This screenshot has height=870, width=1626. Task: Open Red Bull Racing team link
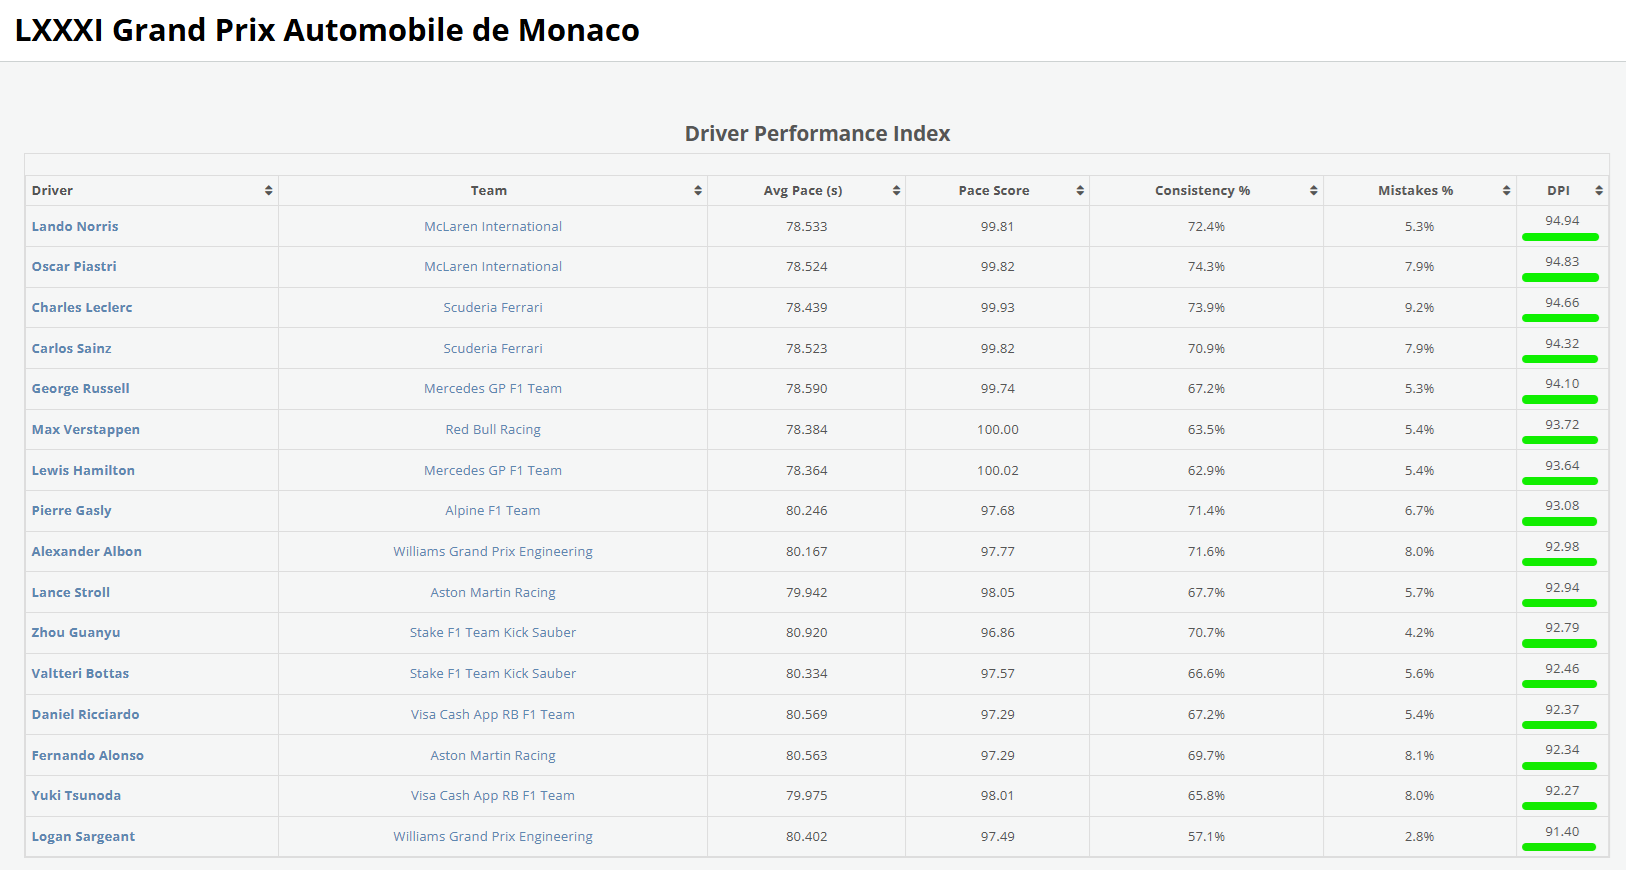click(493, 430)
